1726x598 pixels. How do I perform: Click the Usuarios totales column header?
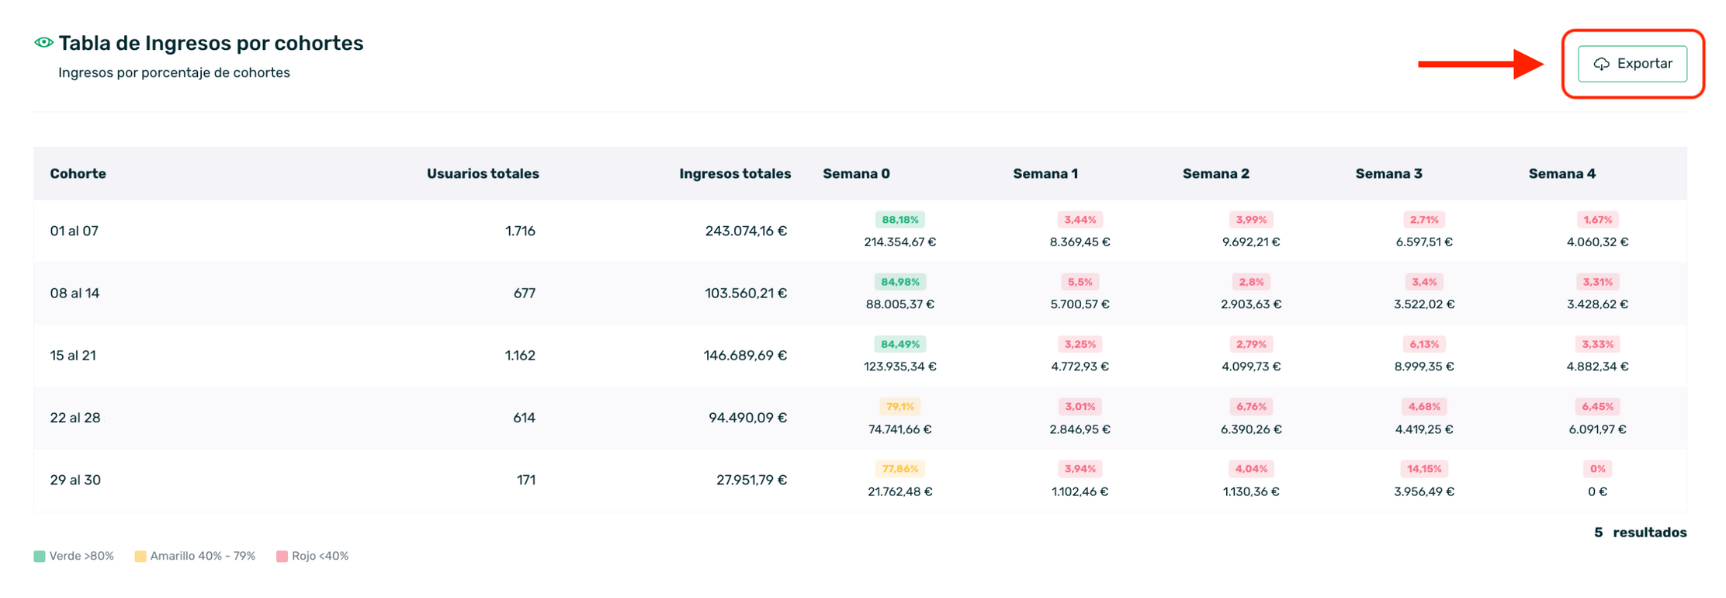click(x=482, y=174)
